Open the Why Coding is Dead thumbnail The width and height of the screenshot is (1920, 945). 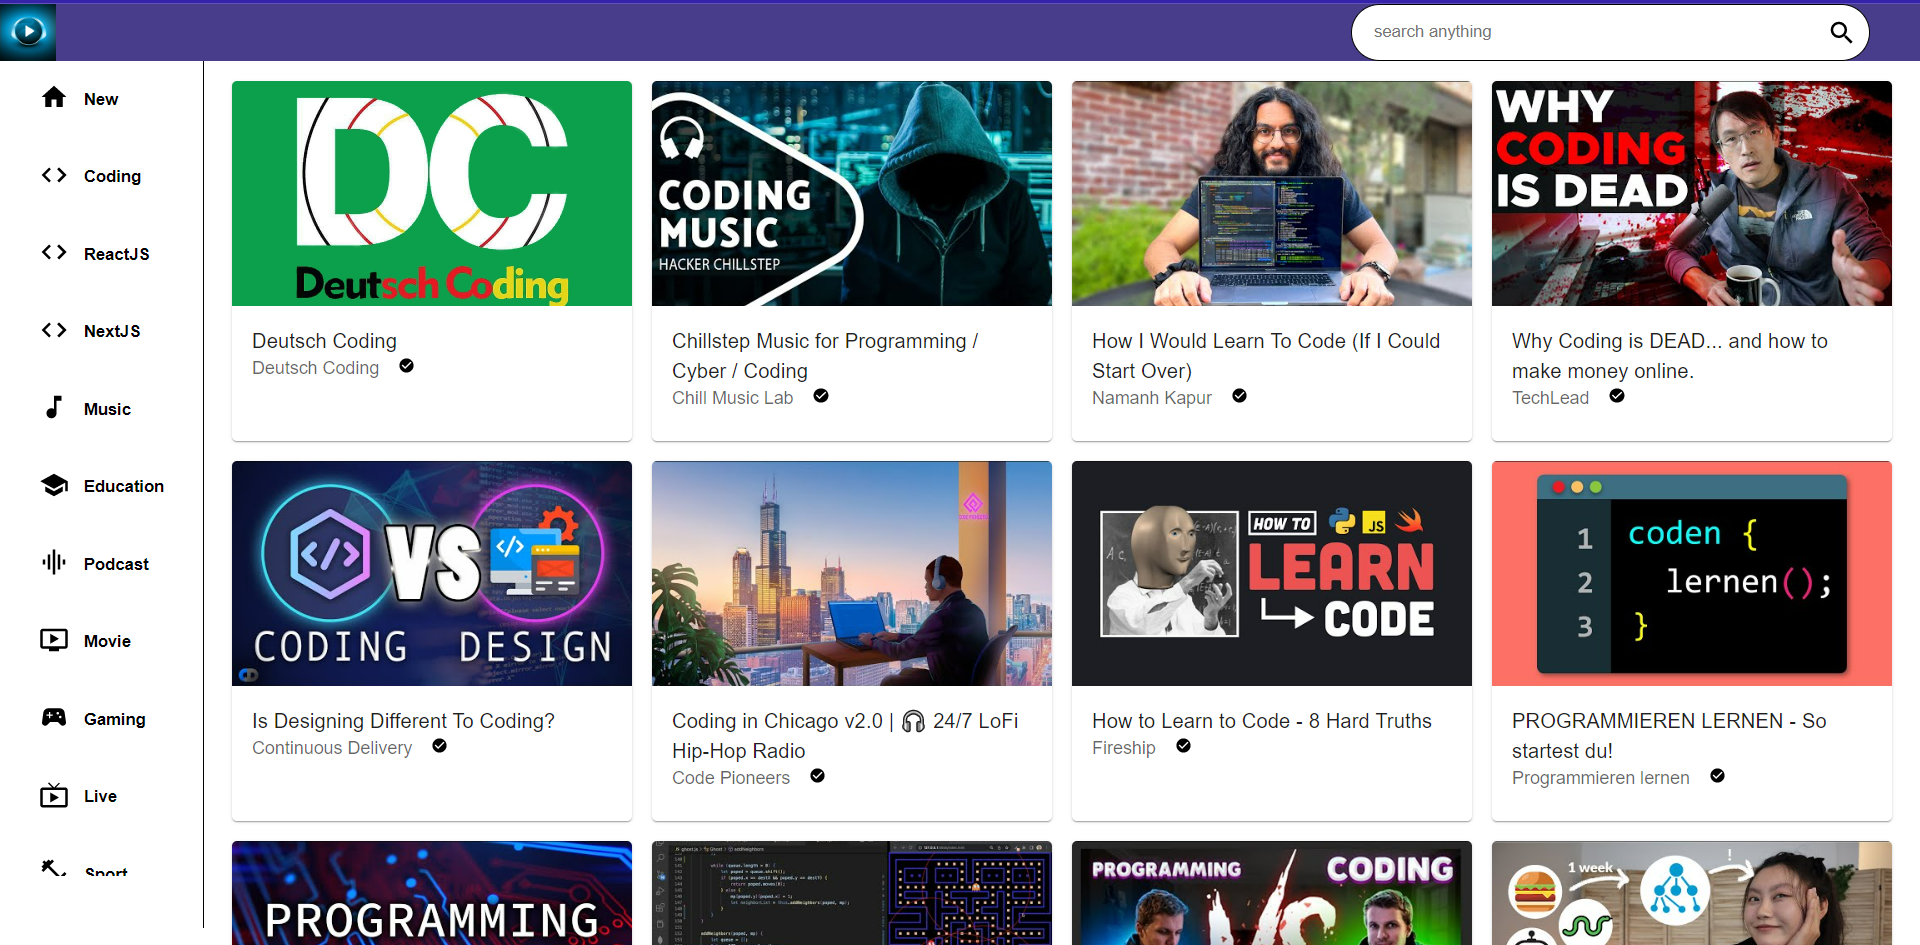1691,194
